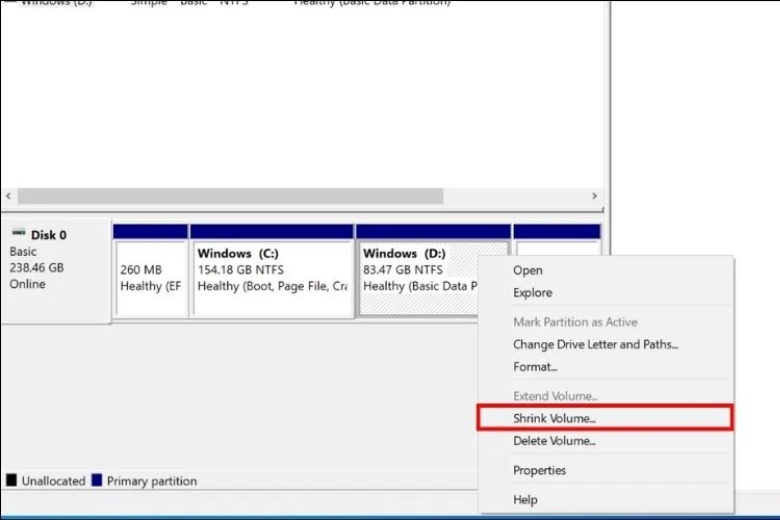
Task: Select Delete Volume... menu option
Action: point(554,441)
